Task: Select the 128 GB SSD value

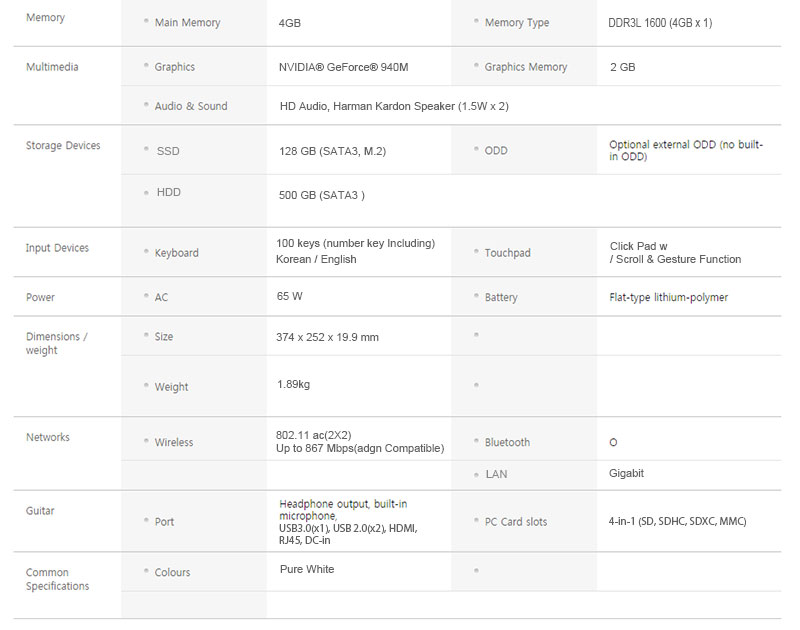Action: click(x=332, y=151)
